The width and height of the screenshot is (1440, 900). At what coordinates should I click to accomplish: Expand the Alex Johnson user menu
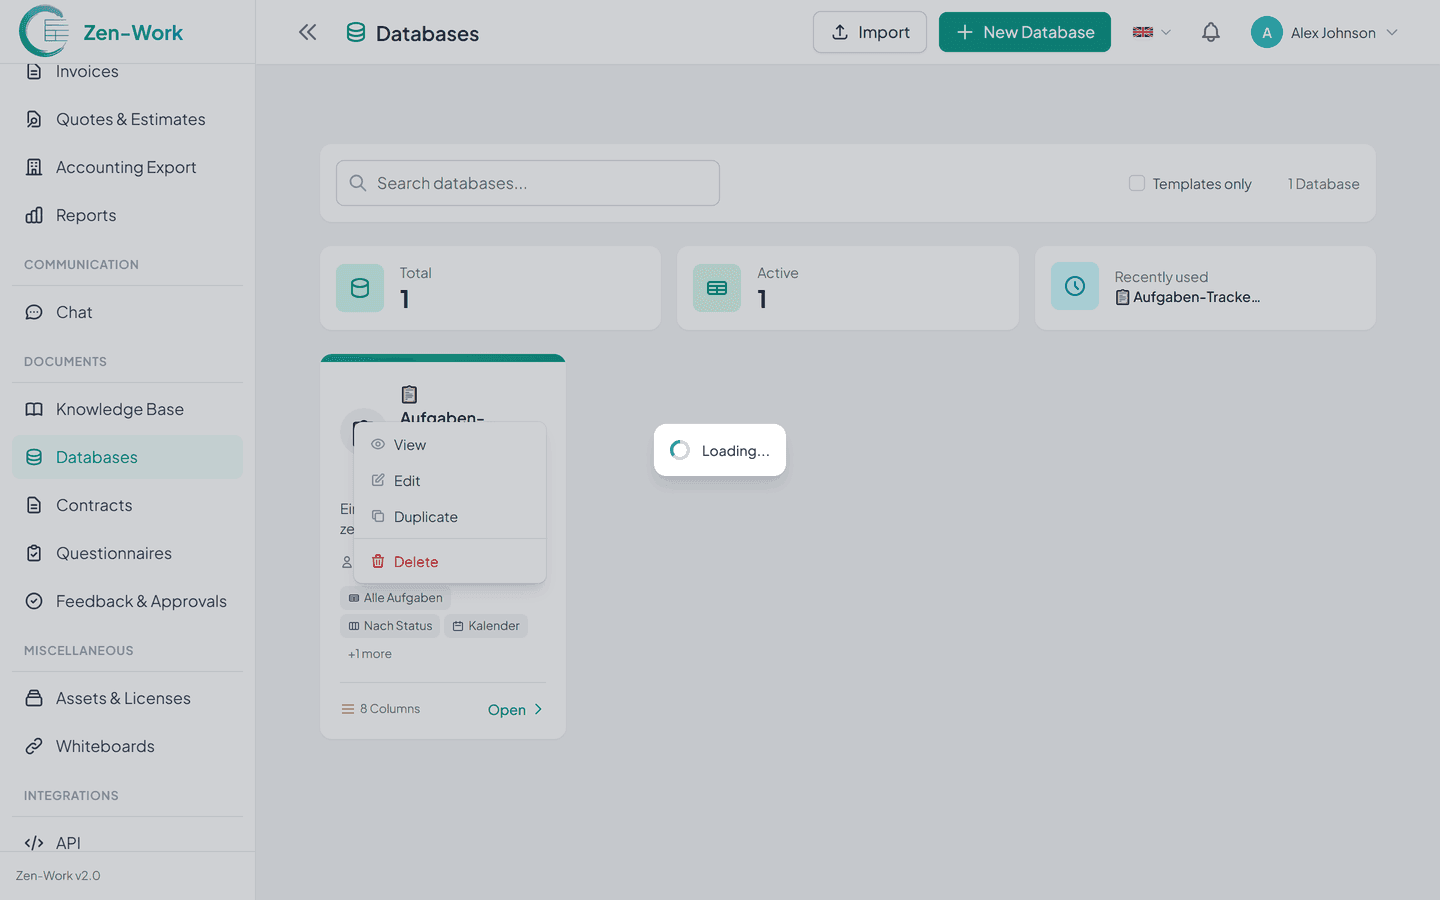click(x=1324, y=32)
